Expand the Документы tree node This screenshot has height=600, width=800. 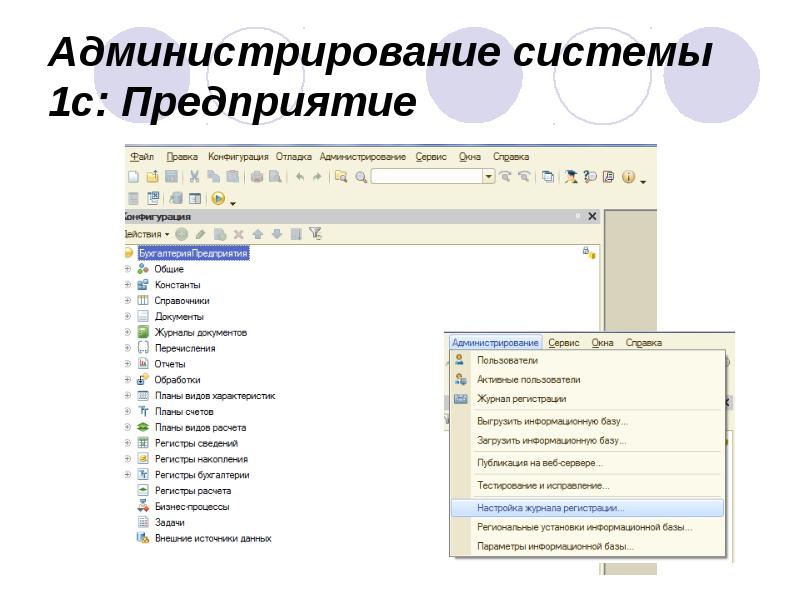[x=128, y=316]
